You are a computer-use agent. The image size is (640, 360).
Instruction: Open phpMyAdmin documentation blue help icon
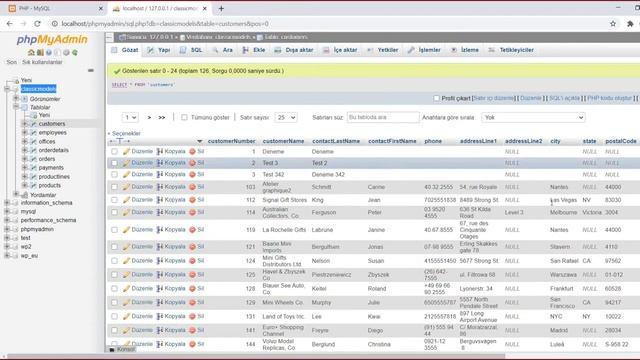[49, 53]
